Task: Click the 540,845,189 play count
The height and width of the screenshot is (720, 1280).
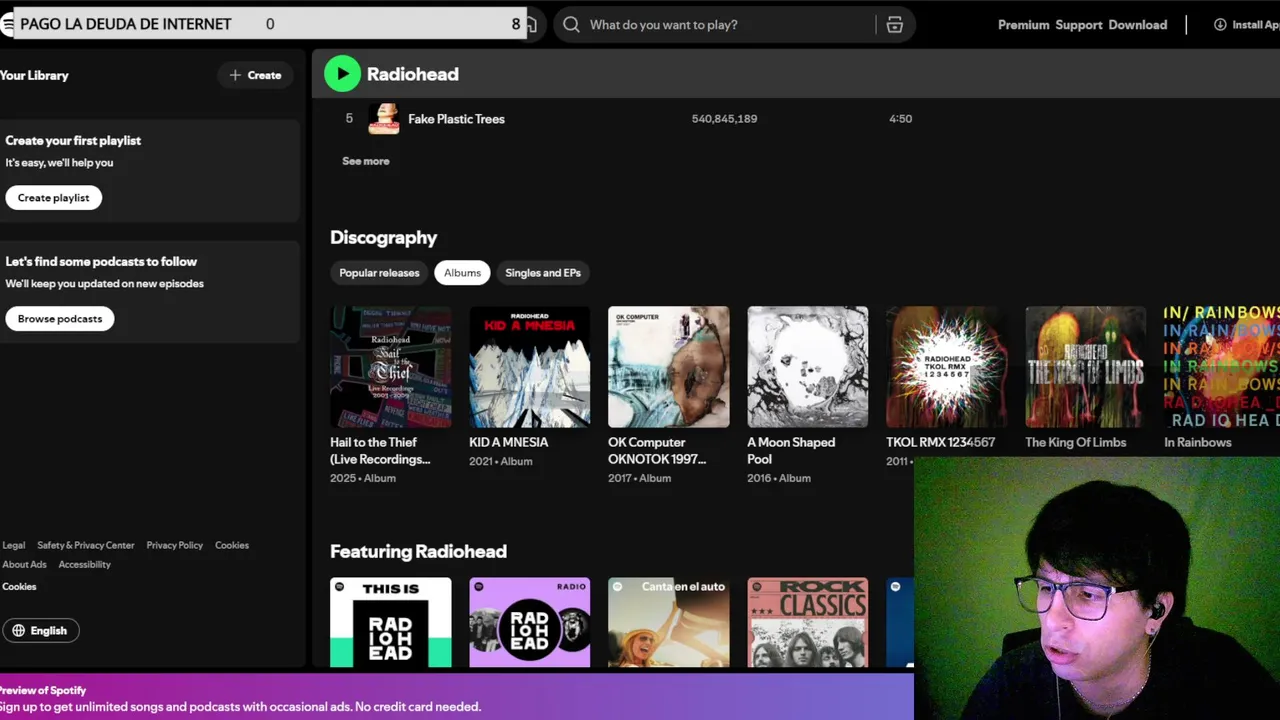Action: pos(724,119)
